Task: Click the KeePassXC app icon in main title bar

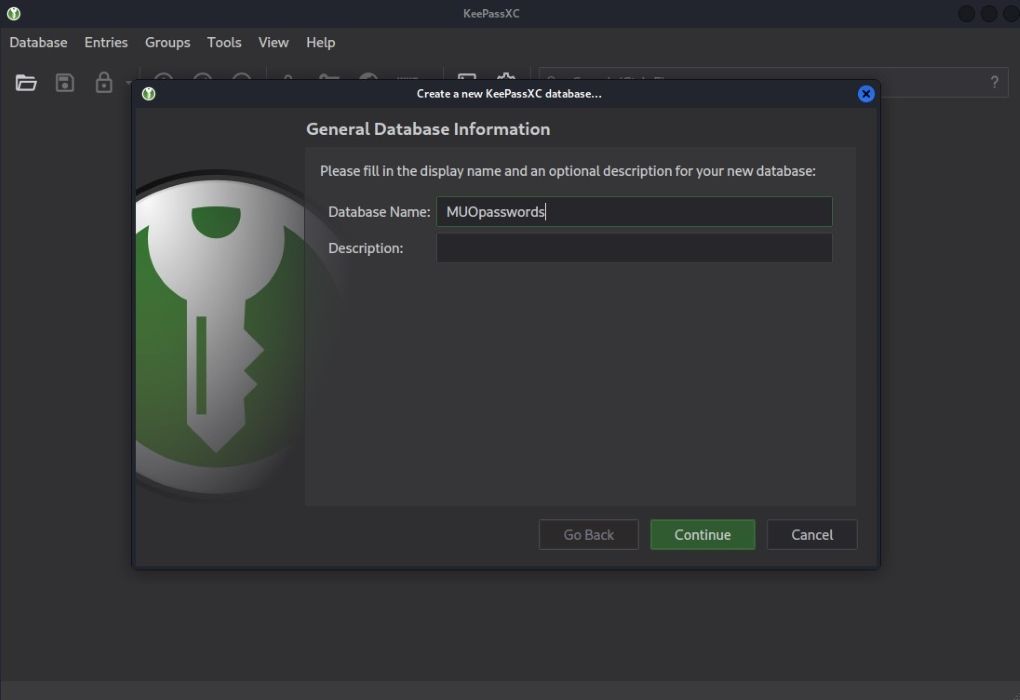Action: (x=13, y=13)
